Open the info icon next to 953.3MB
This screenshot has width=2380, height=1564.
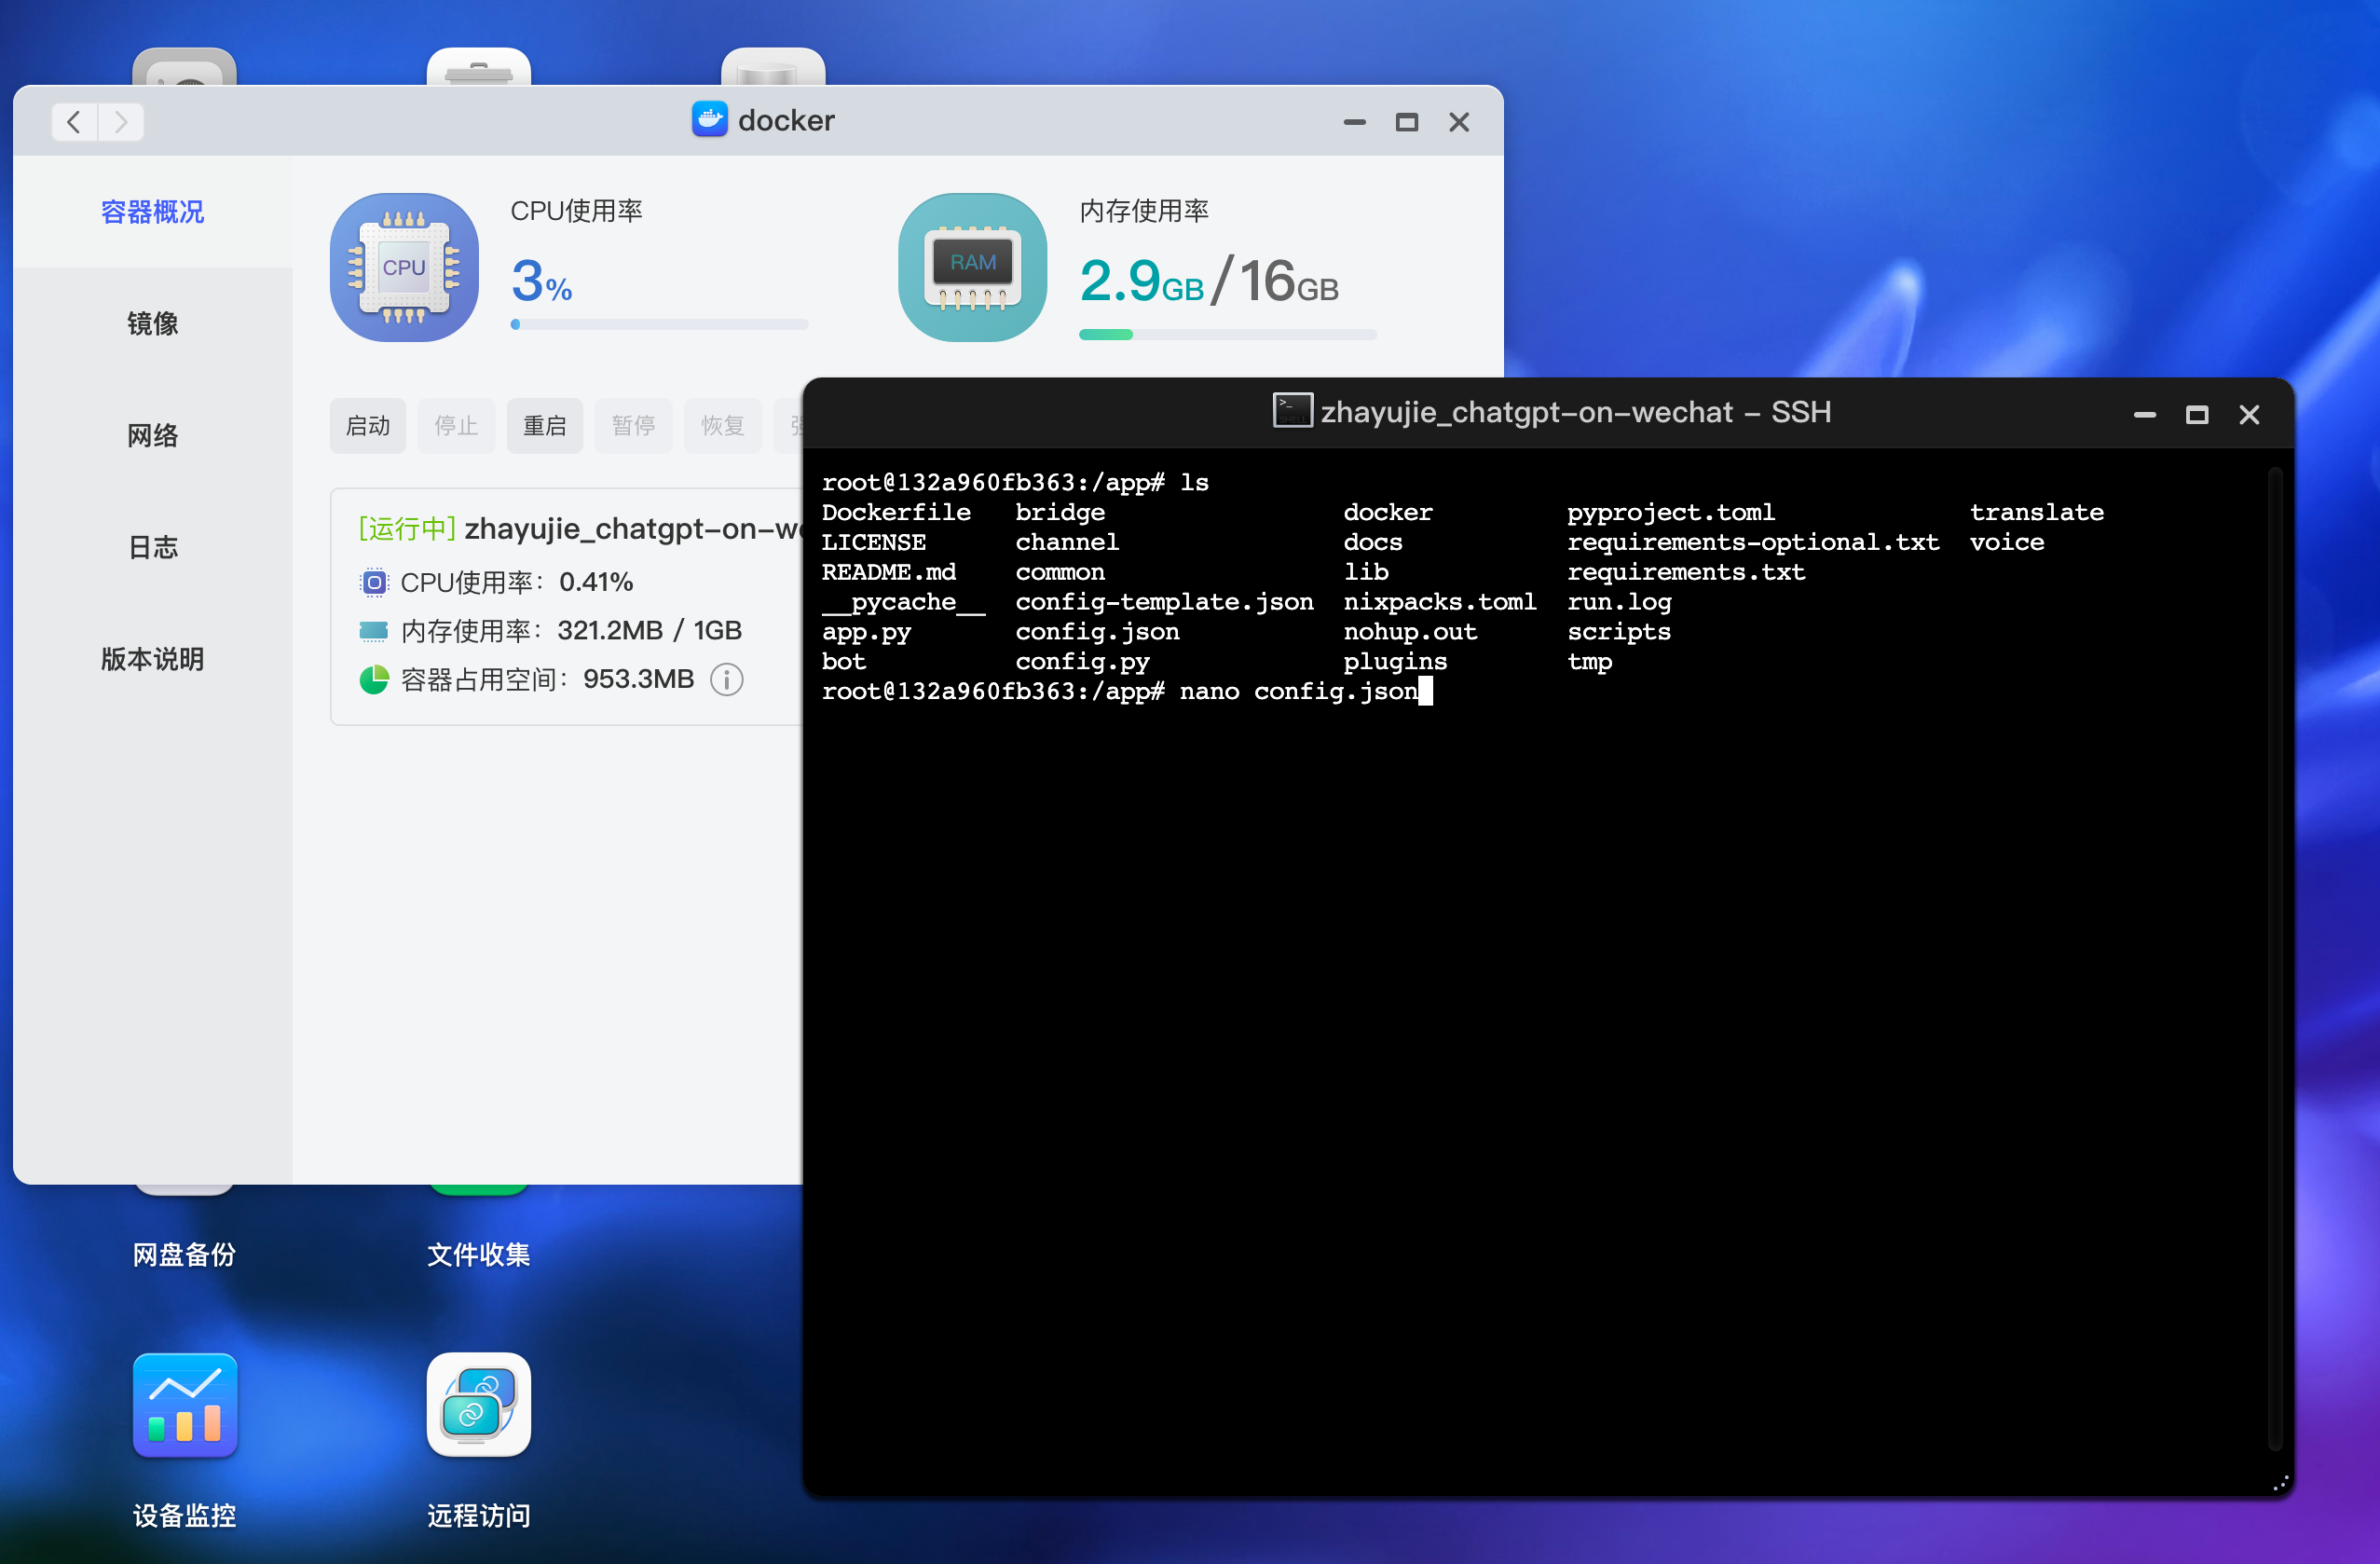pyautogui.click(x=727, y=680)
